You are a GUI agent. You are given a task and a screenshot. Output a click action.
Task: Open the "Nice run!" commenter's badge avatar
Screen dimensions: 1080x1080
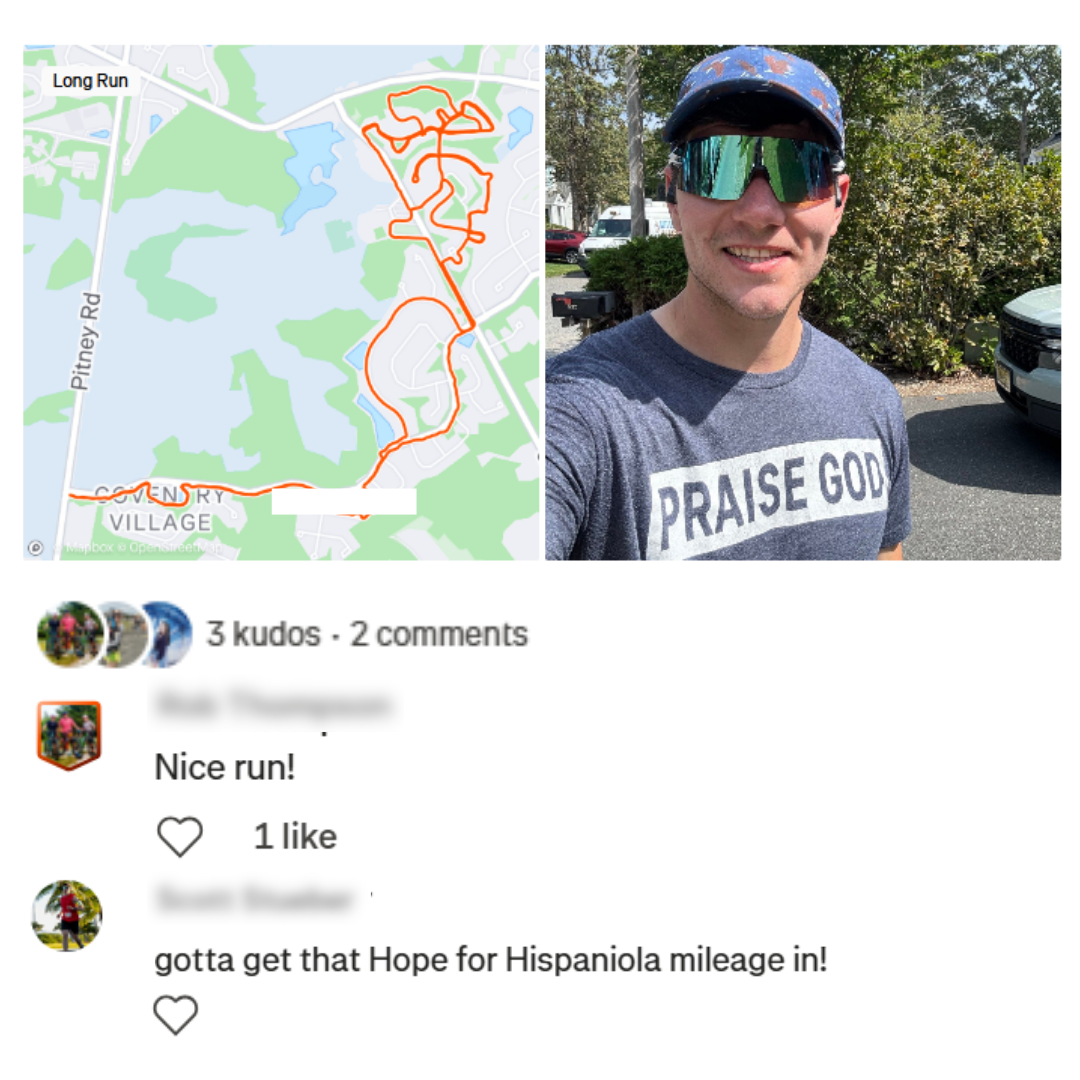(x=69, y=735)
